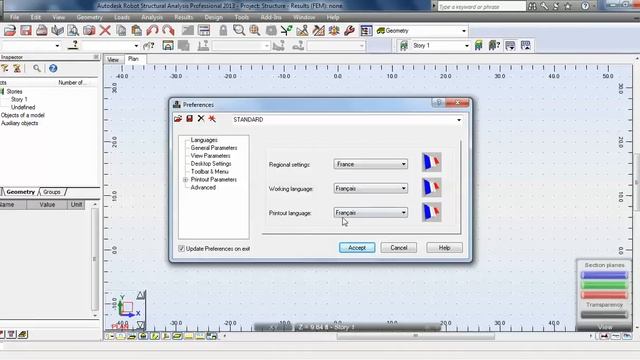Click the Print icon in the toolbar
Viewport: 640px width, 360px height.
[42, 30]
